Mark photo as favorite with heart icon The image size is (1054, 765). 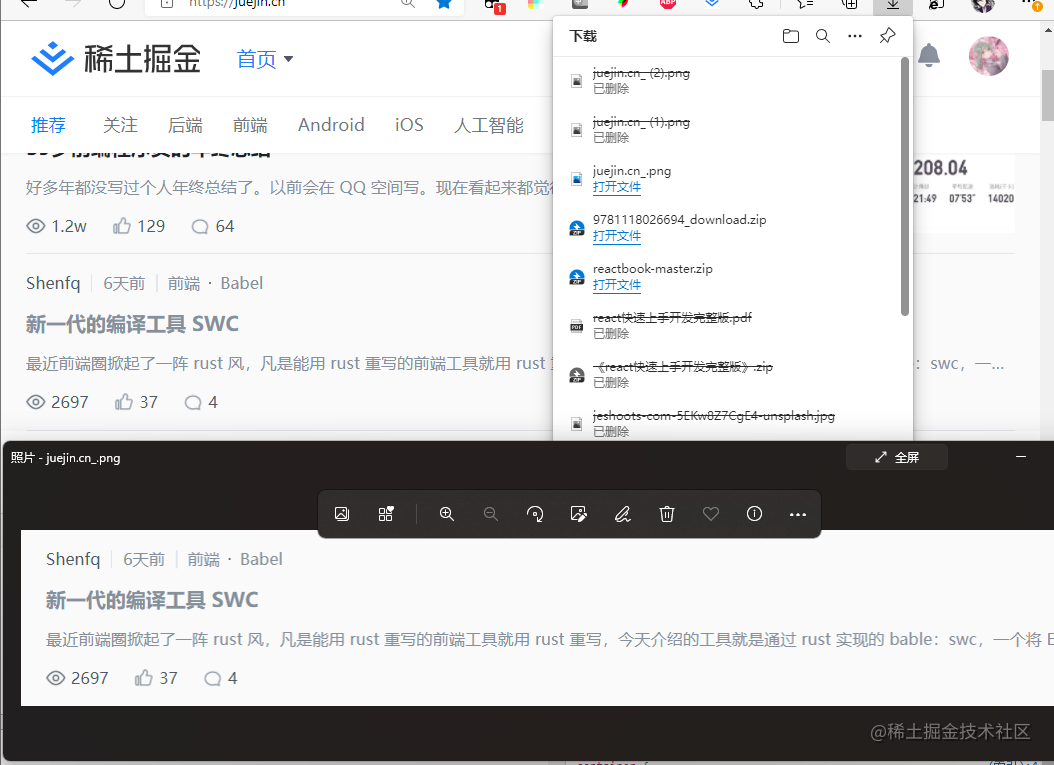[711, 514]
